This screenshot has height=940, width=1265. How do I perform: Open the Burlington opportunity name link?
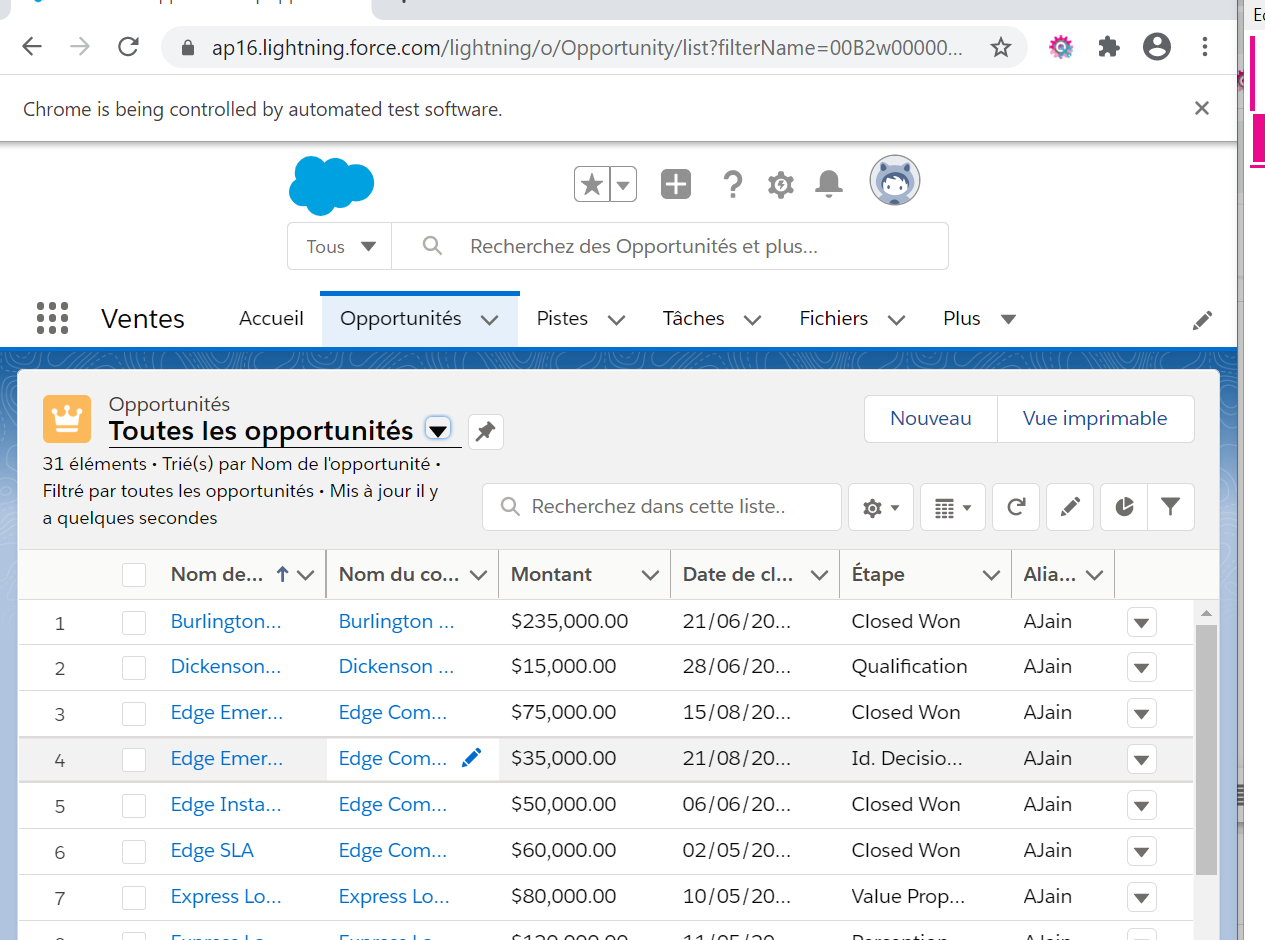[x=226, y=621]
